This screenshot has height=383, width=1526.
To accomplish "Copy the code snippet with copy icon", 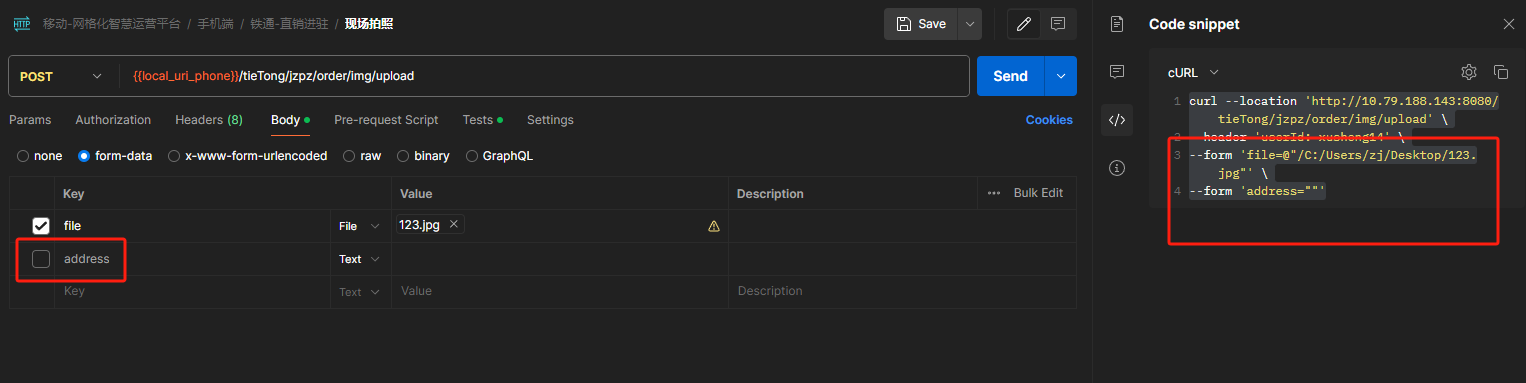I will point(1501,72).
